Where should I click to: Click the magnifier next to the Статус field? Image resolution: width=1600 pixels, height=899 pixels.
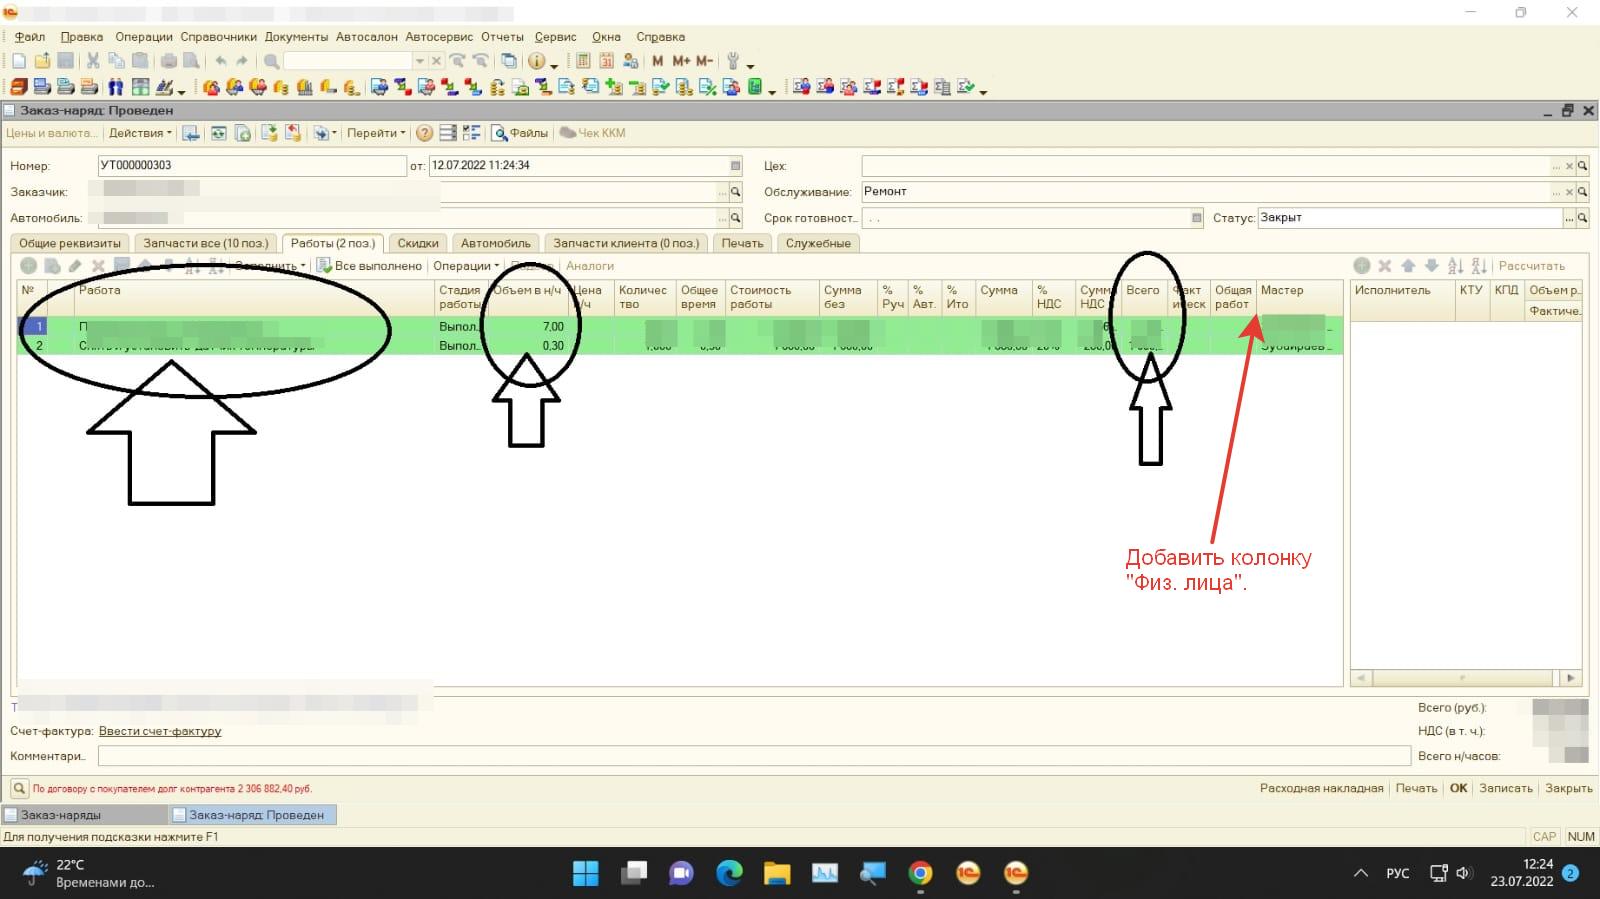[x=1582, y=218]
